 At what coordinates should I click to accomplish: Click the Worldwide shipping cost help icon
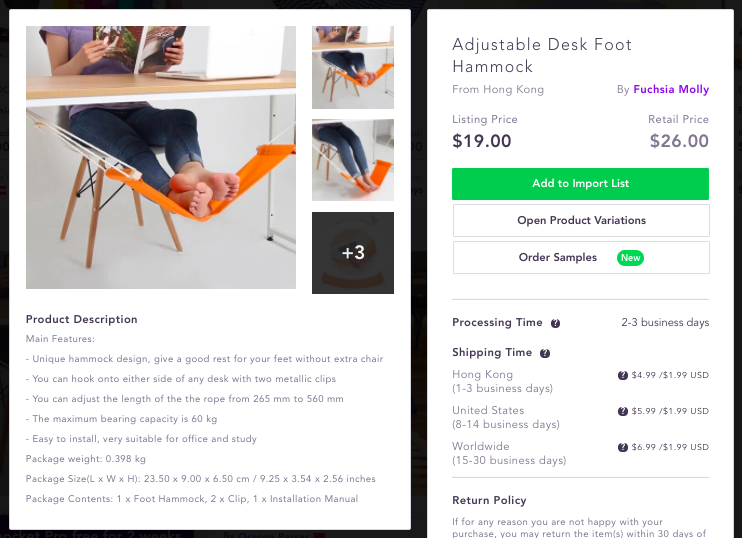point(623,448)
